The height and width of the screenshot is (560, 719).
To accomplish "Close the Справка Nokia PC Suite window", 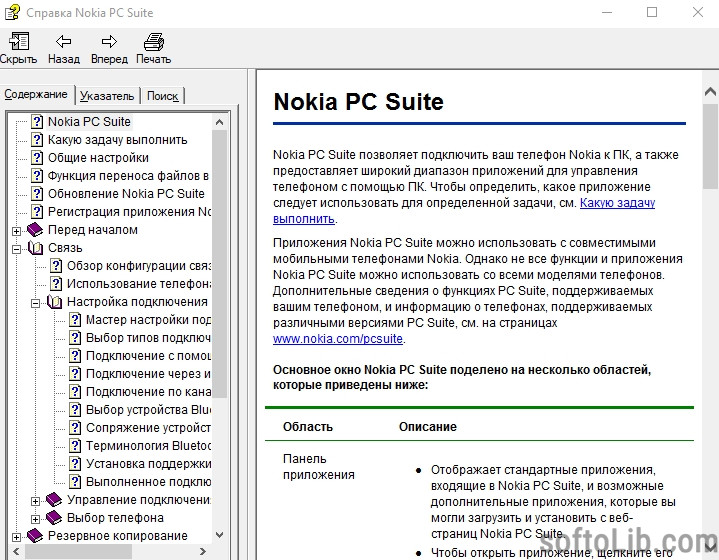I will (698, 12).
